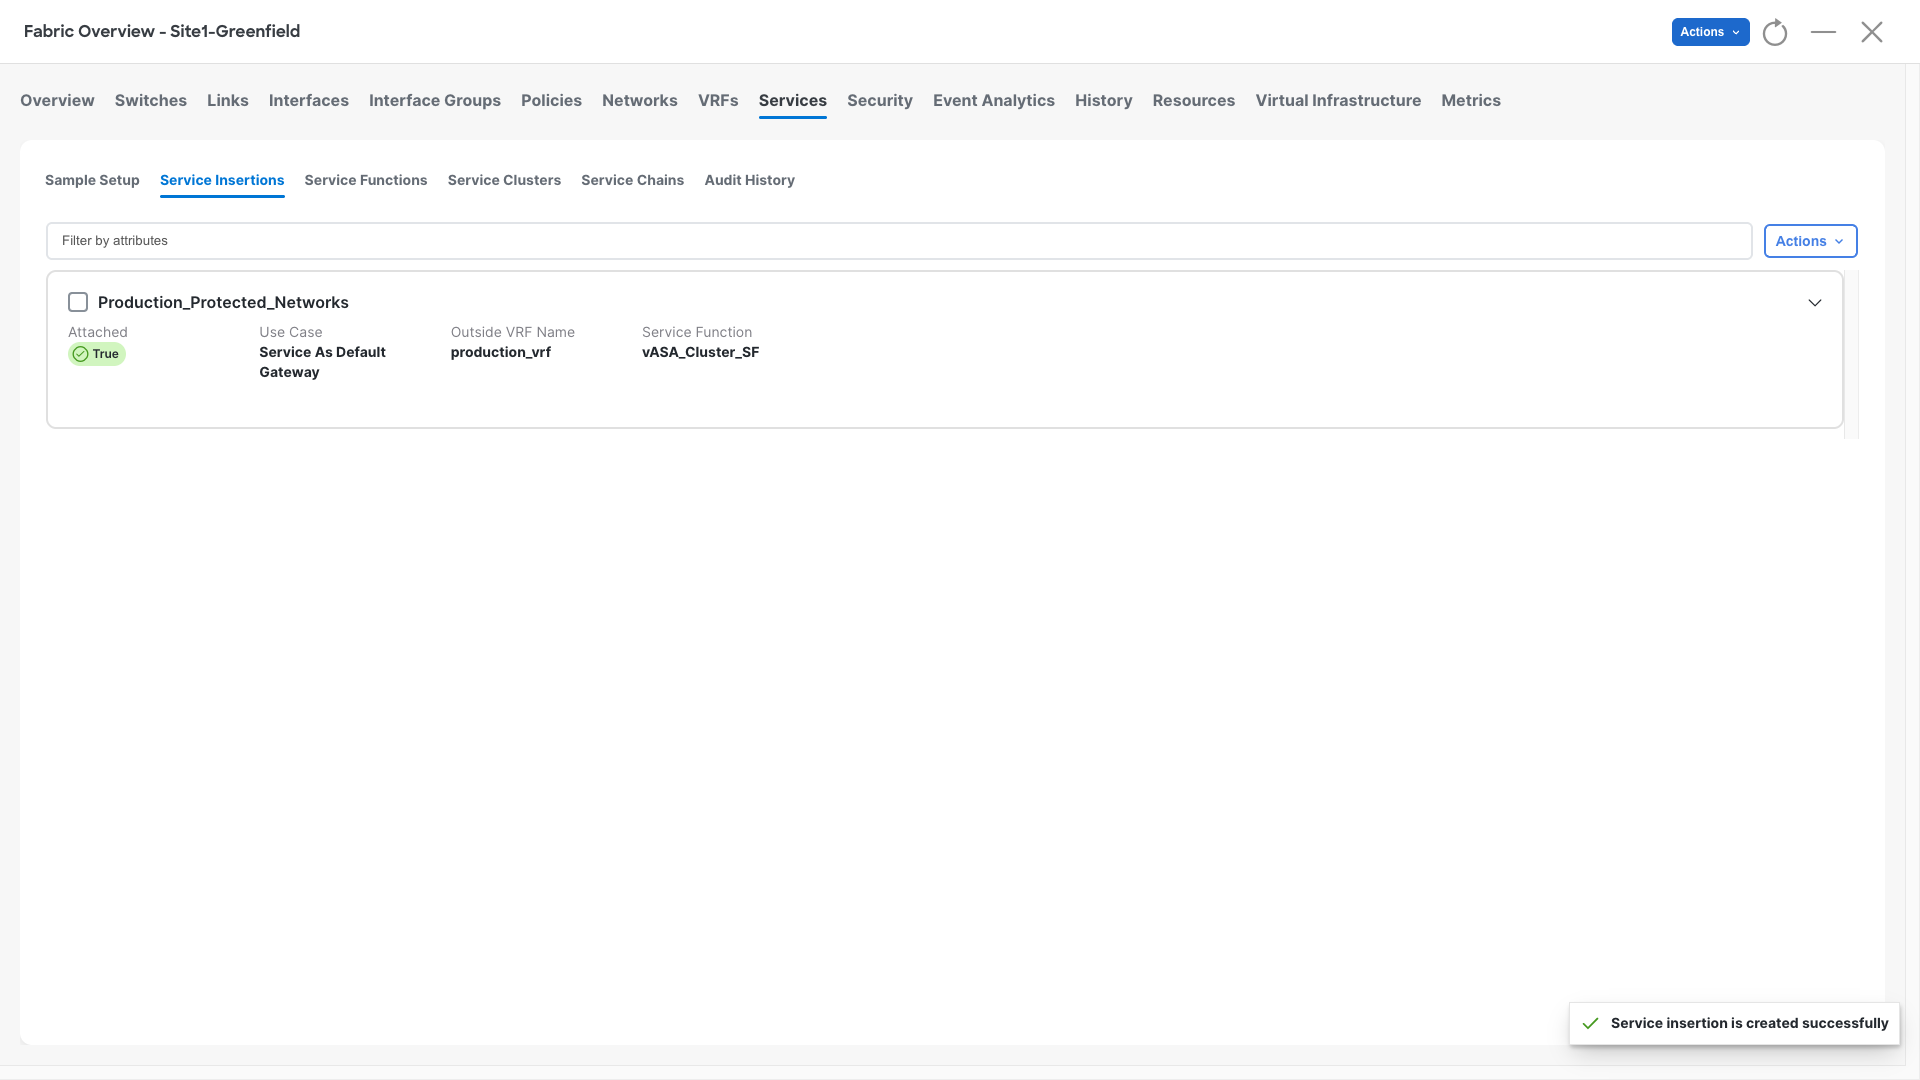Click the green check icon in True badge
1920x1080 pixels.
point(81,354)
